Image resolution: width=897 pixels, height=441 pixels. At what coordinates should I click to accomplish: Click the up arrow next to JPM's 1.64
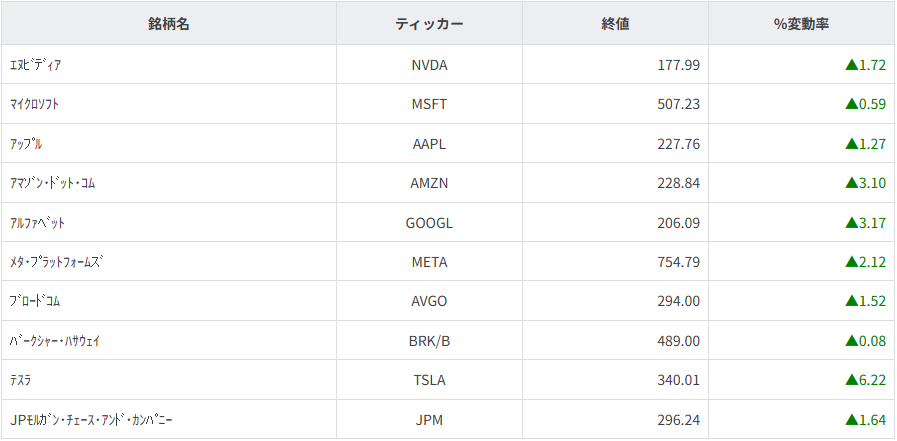[851, 420]
